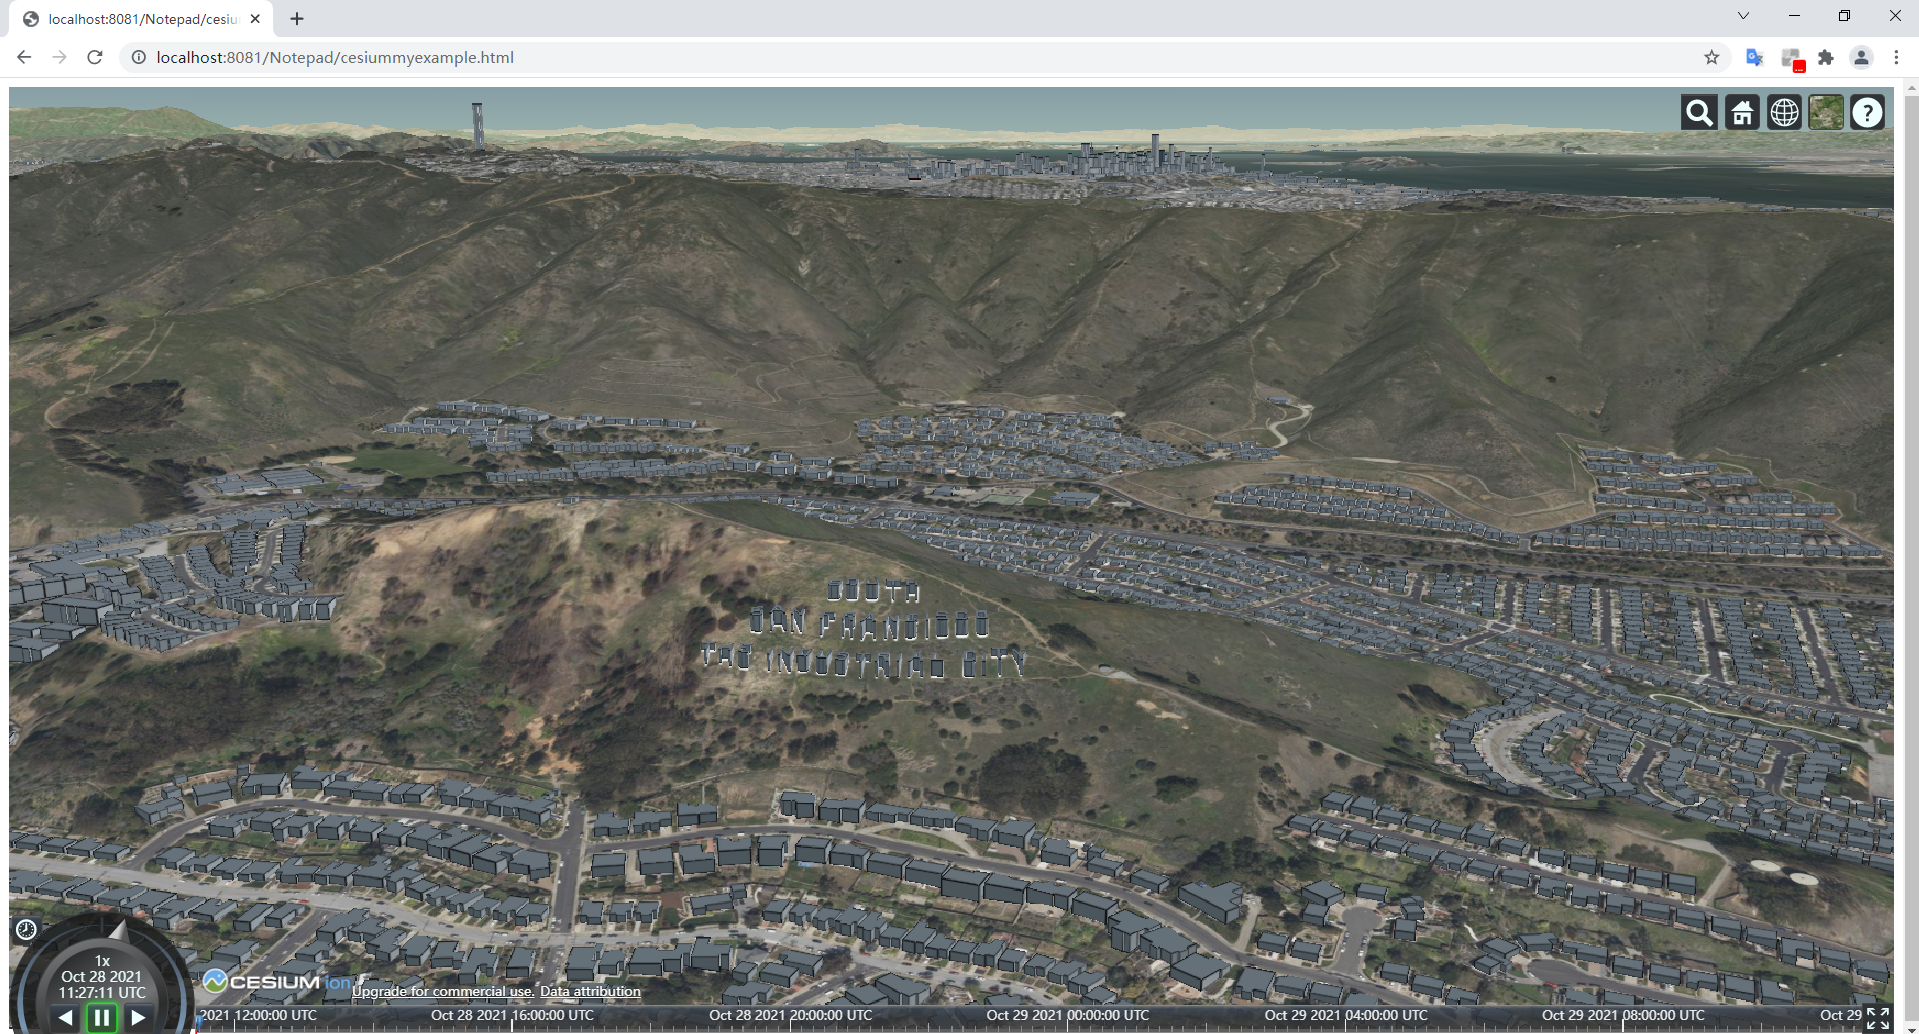The width and height of the screenshot is (1919, 1034).
Task: Open the navigation help button
Action: 1867,113
